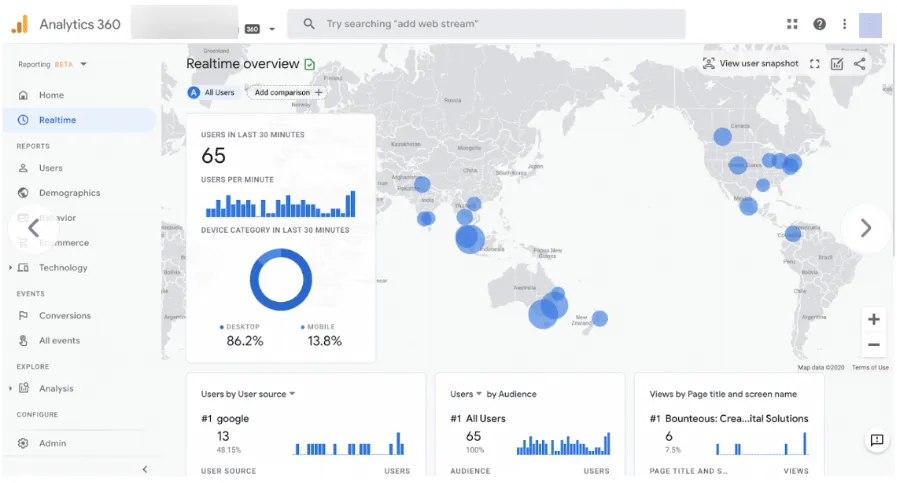Click the share report icon
The height and width of the screenshot is (483, 897).
(x=860, y=64)
